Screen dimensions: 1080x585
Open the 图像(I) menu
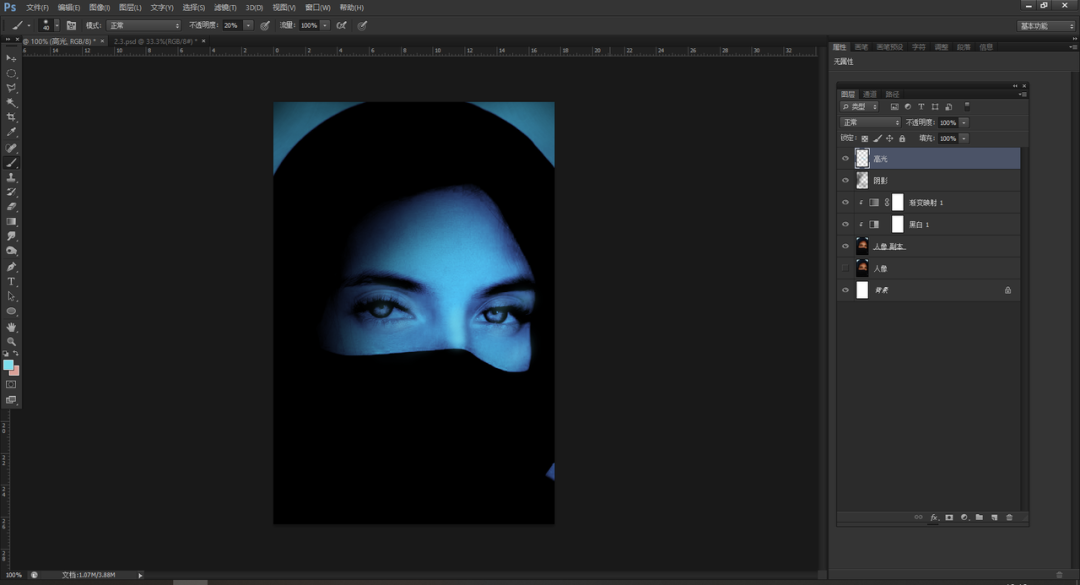pos(99,8)
